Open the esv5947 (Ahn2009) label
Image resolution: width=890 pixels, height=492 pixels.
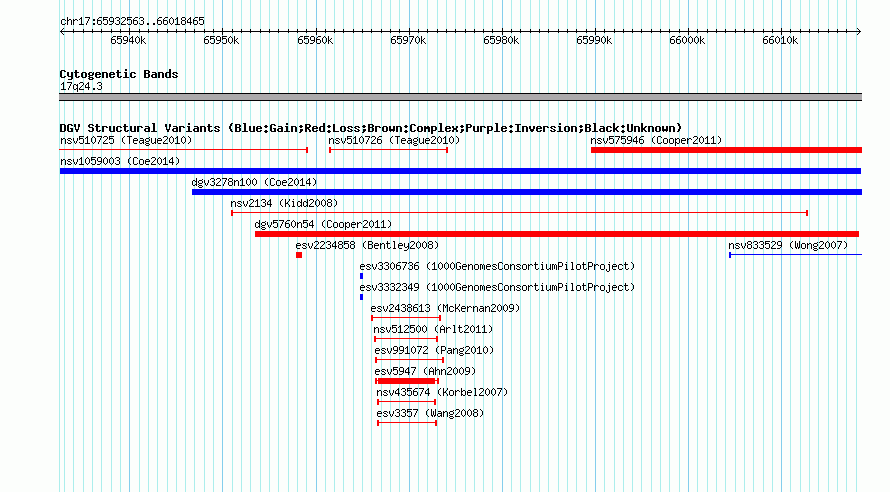tap(425, 371)
